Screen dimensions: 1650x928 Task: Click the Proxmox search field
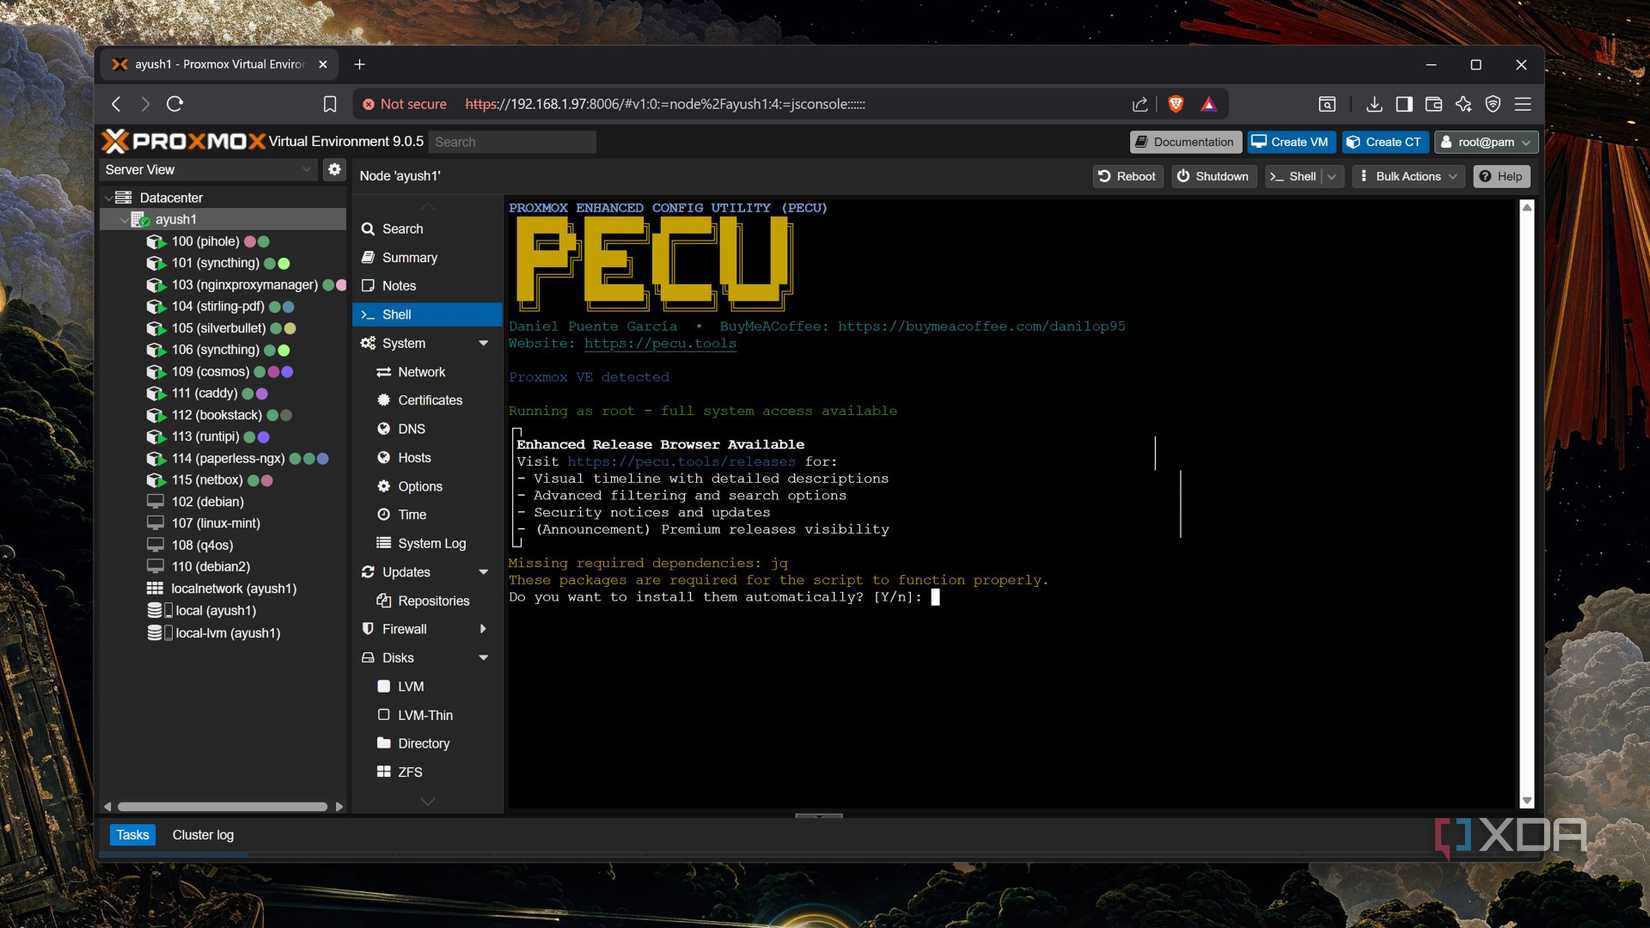tap(512, 142)
